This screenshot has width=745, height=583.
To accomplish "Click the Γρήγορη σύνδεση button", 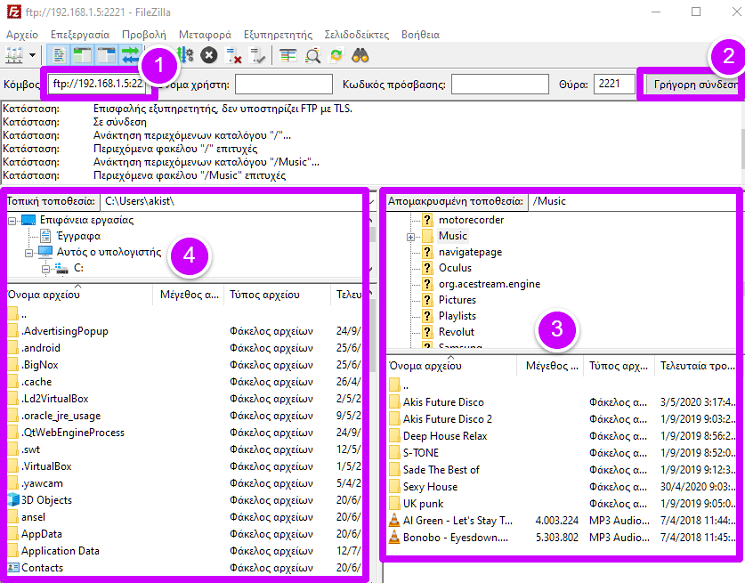I will coord(694,85).
